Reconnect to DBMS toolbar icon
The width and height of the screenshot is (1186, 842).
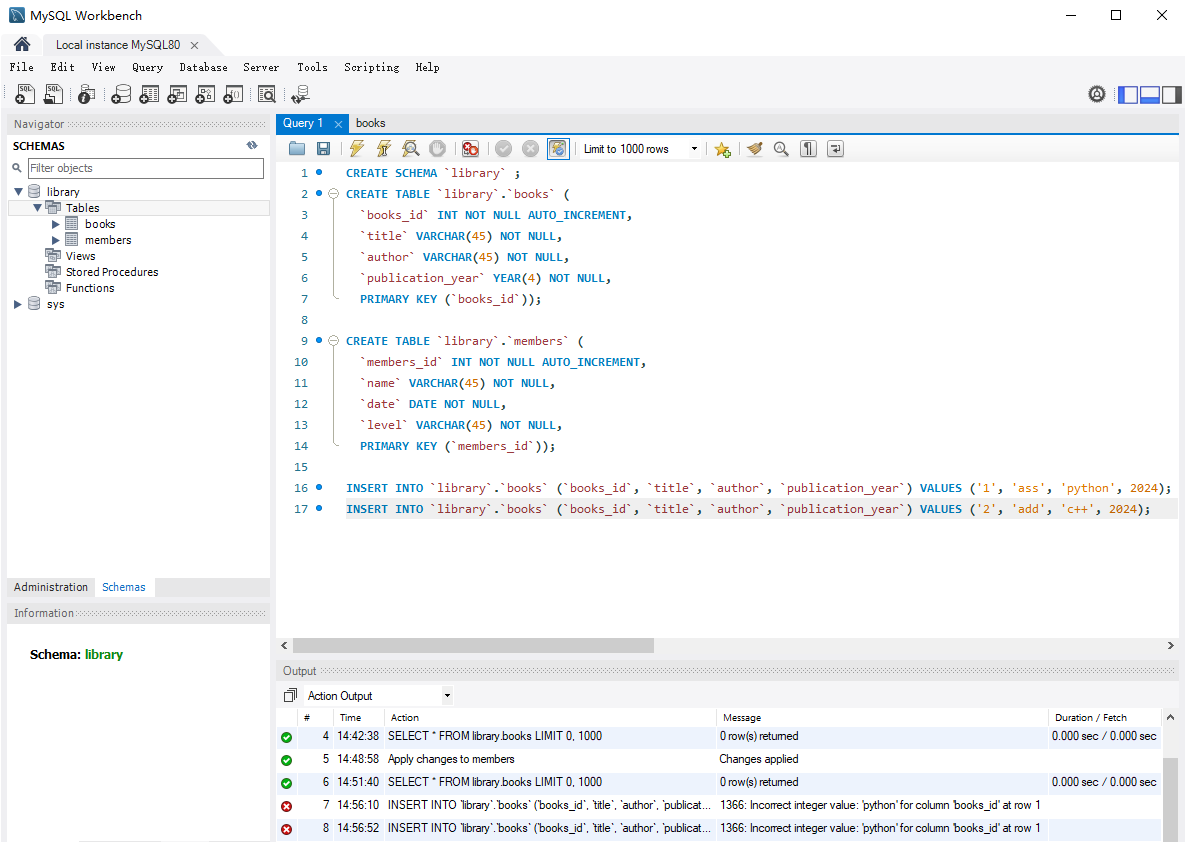pyautogui.click(x=300, y=94)
